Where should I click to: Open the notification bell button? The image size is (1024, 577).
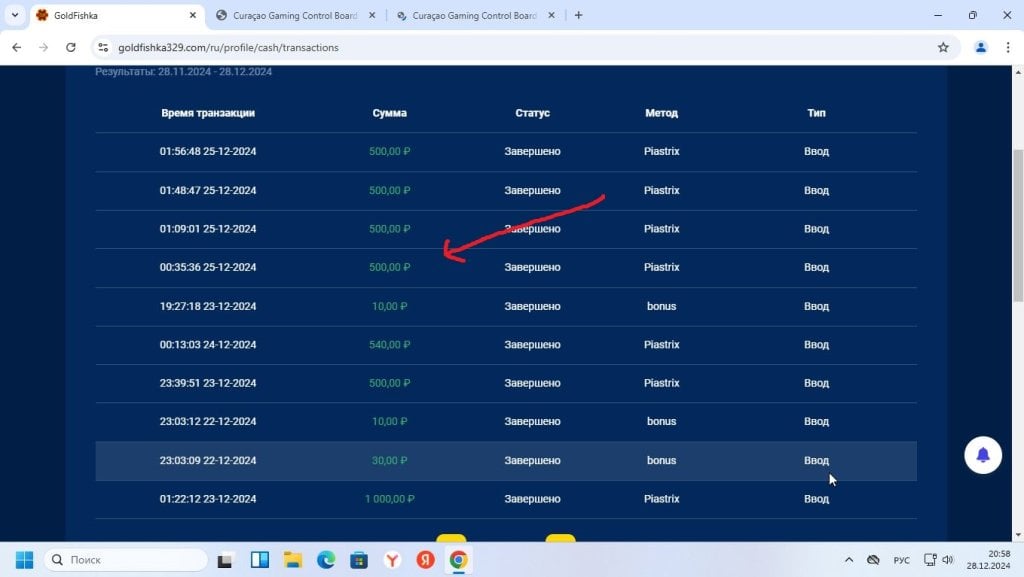983,455
